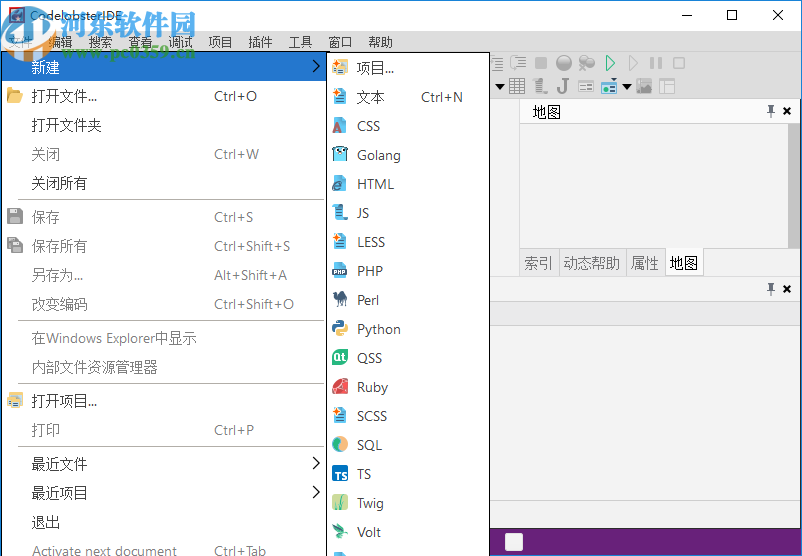
Task: Open the 项目 menu in menu bar
Action: [x=220, y=42]
